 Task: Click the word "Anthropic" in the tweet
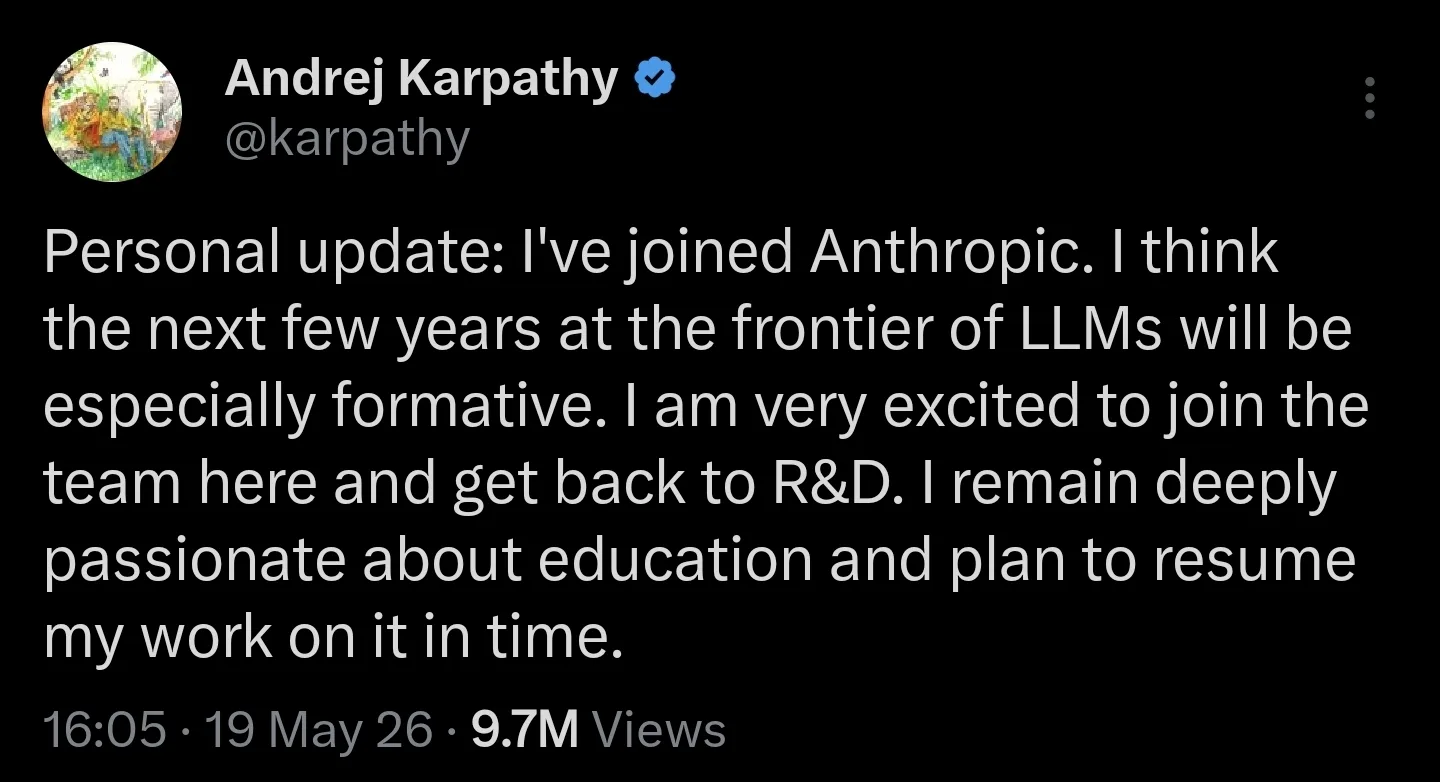[945, 253]
